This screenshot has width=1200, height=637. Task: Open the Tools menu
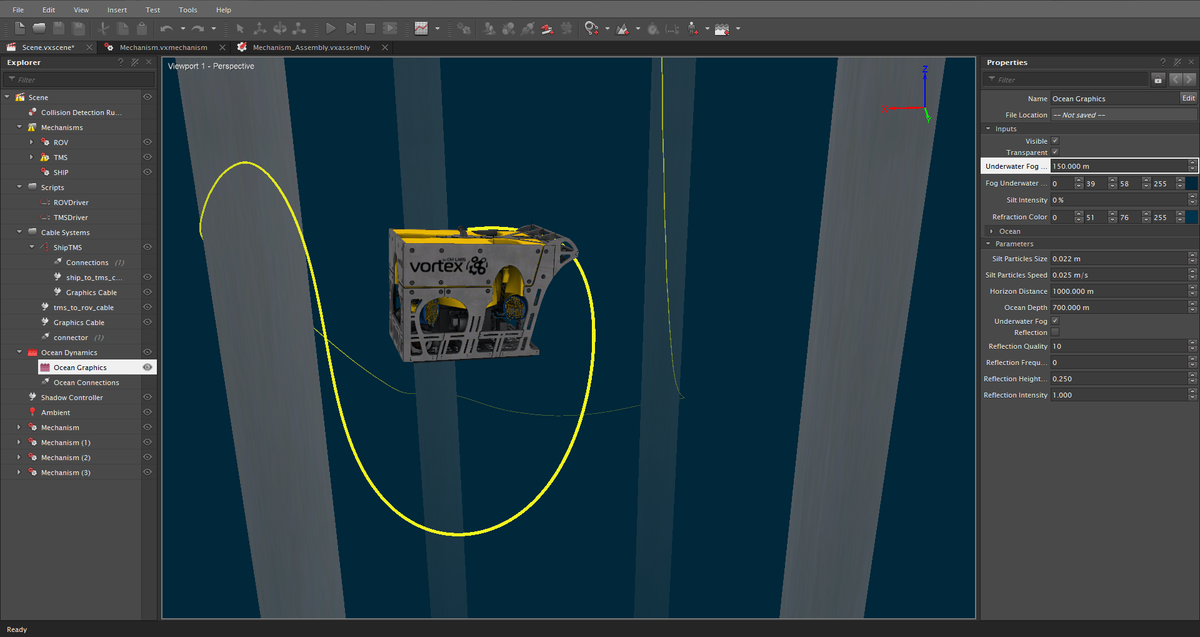pyautogui.click(x=187, y=9)
